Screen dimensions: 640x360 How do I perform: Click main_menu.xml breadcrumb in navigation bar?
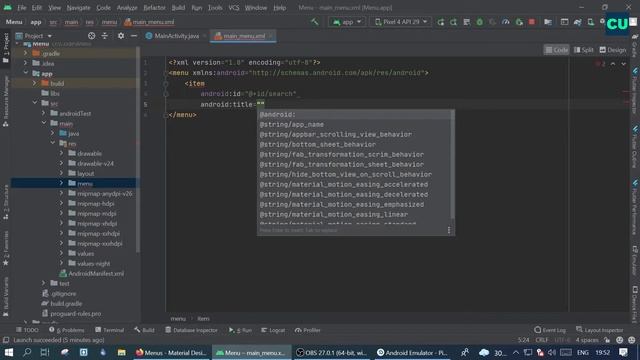(x=149, y=22)
